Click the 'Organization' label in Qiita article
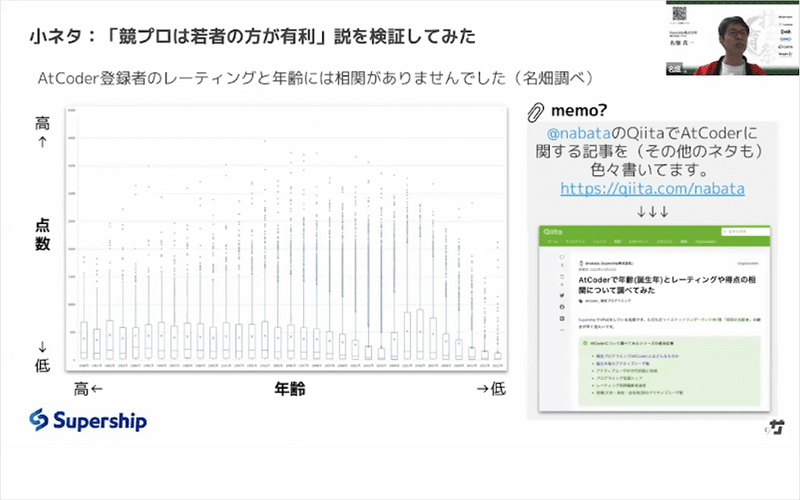 (747, 264)
